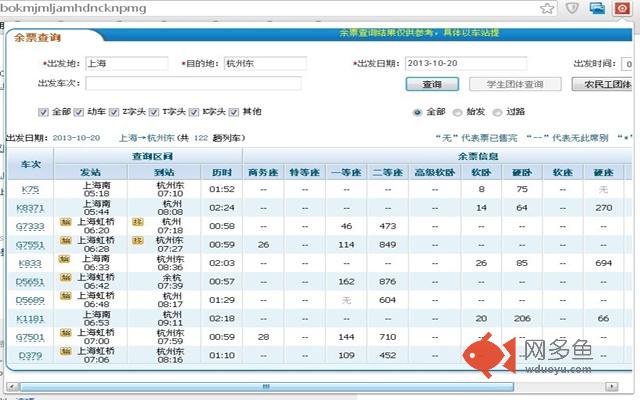640x400 pixels.
Task: Open train D5651 link
Action: coord(30,282)
